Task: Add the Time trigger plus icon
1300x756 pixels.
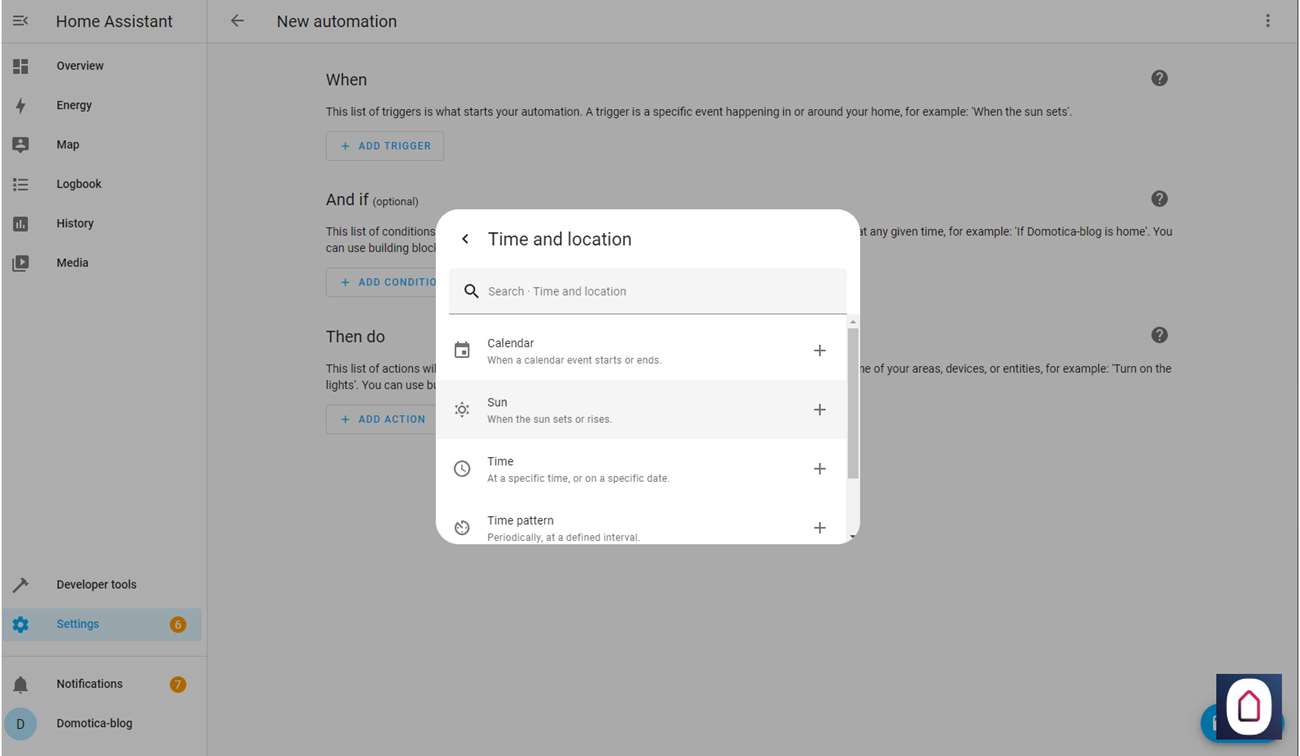Action: pyautogui.click(x=819, y=469)
